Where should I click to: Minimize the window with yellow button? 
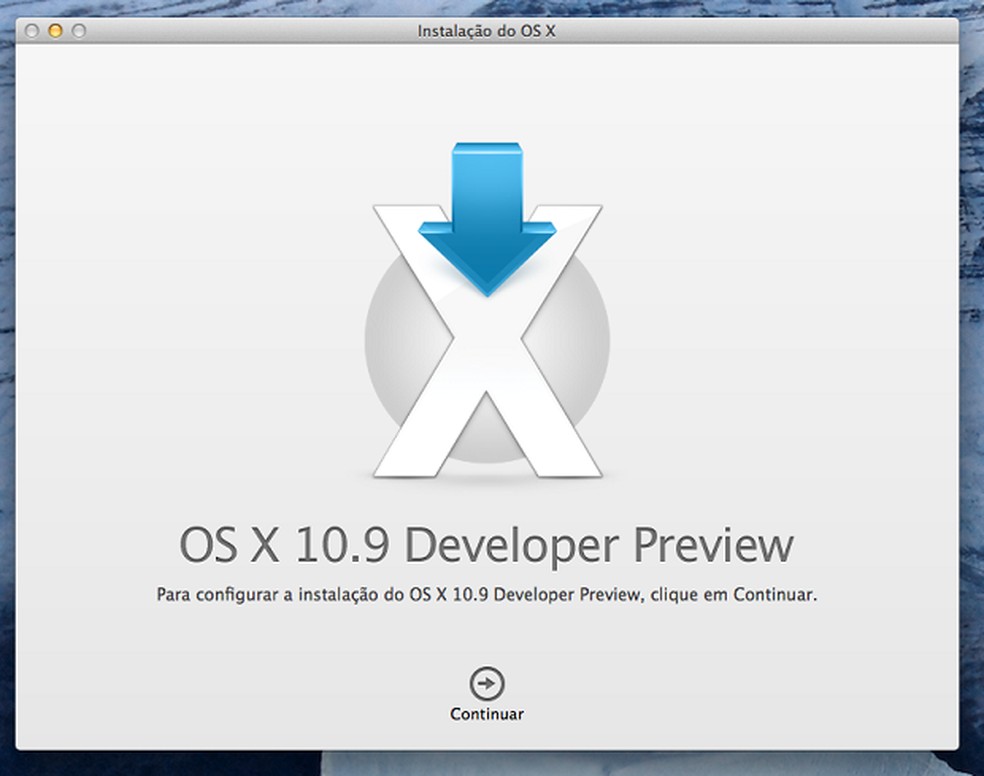point(55,30)
